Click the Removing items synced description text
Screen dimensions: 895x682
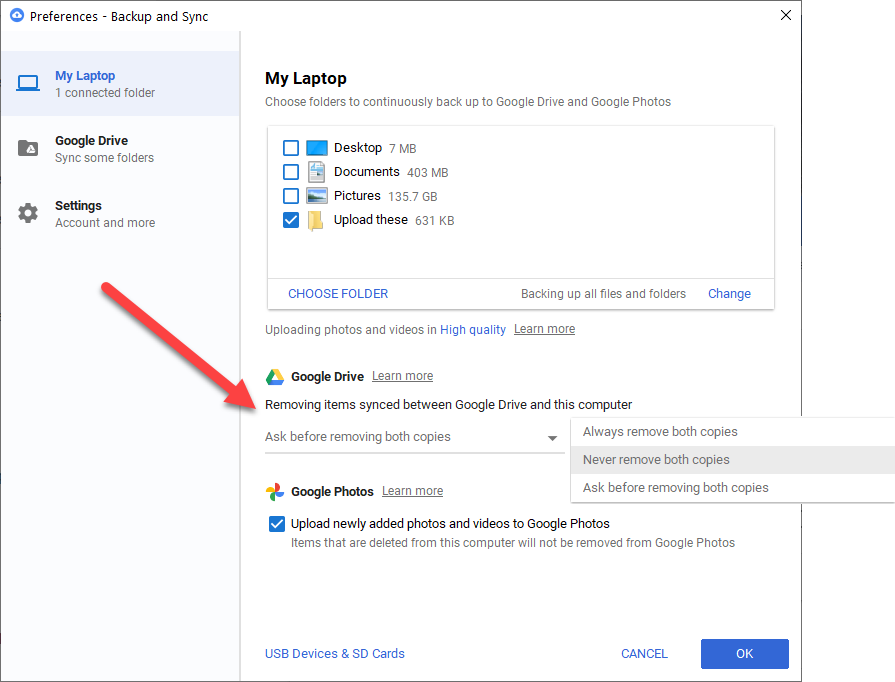click(449, 405)
